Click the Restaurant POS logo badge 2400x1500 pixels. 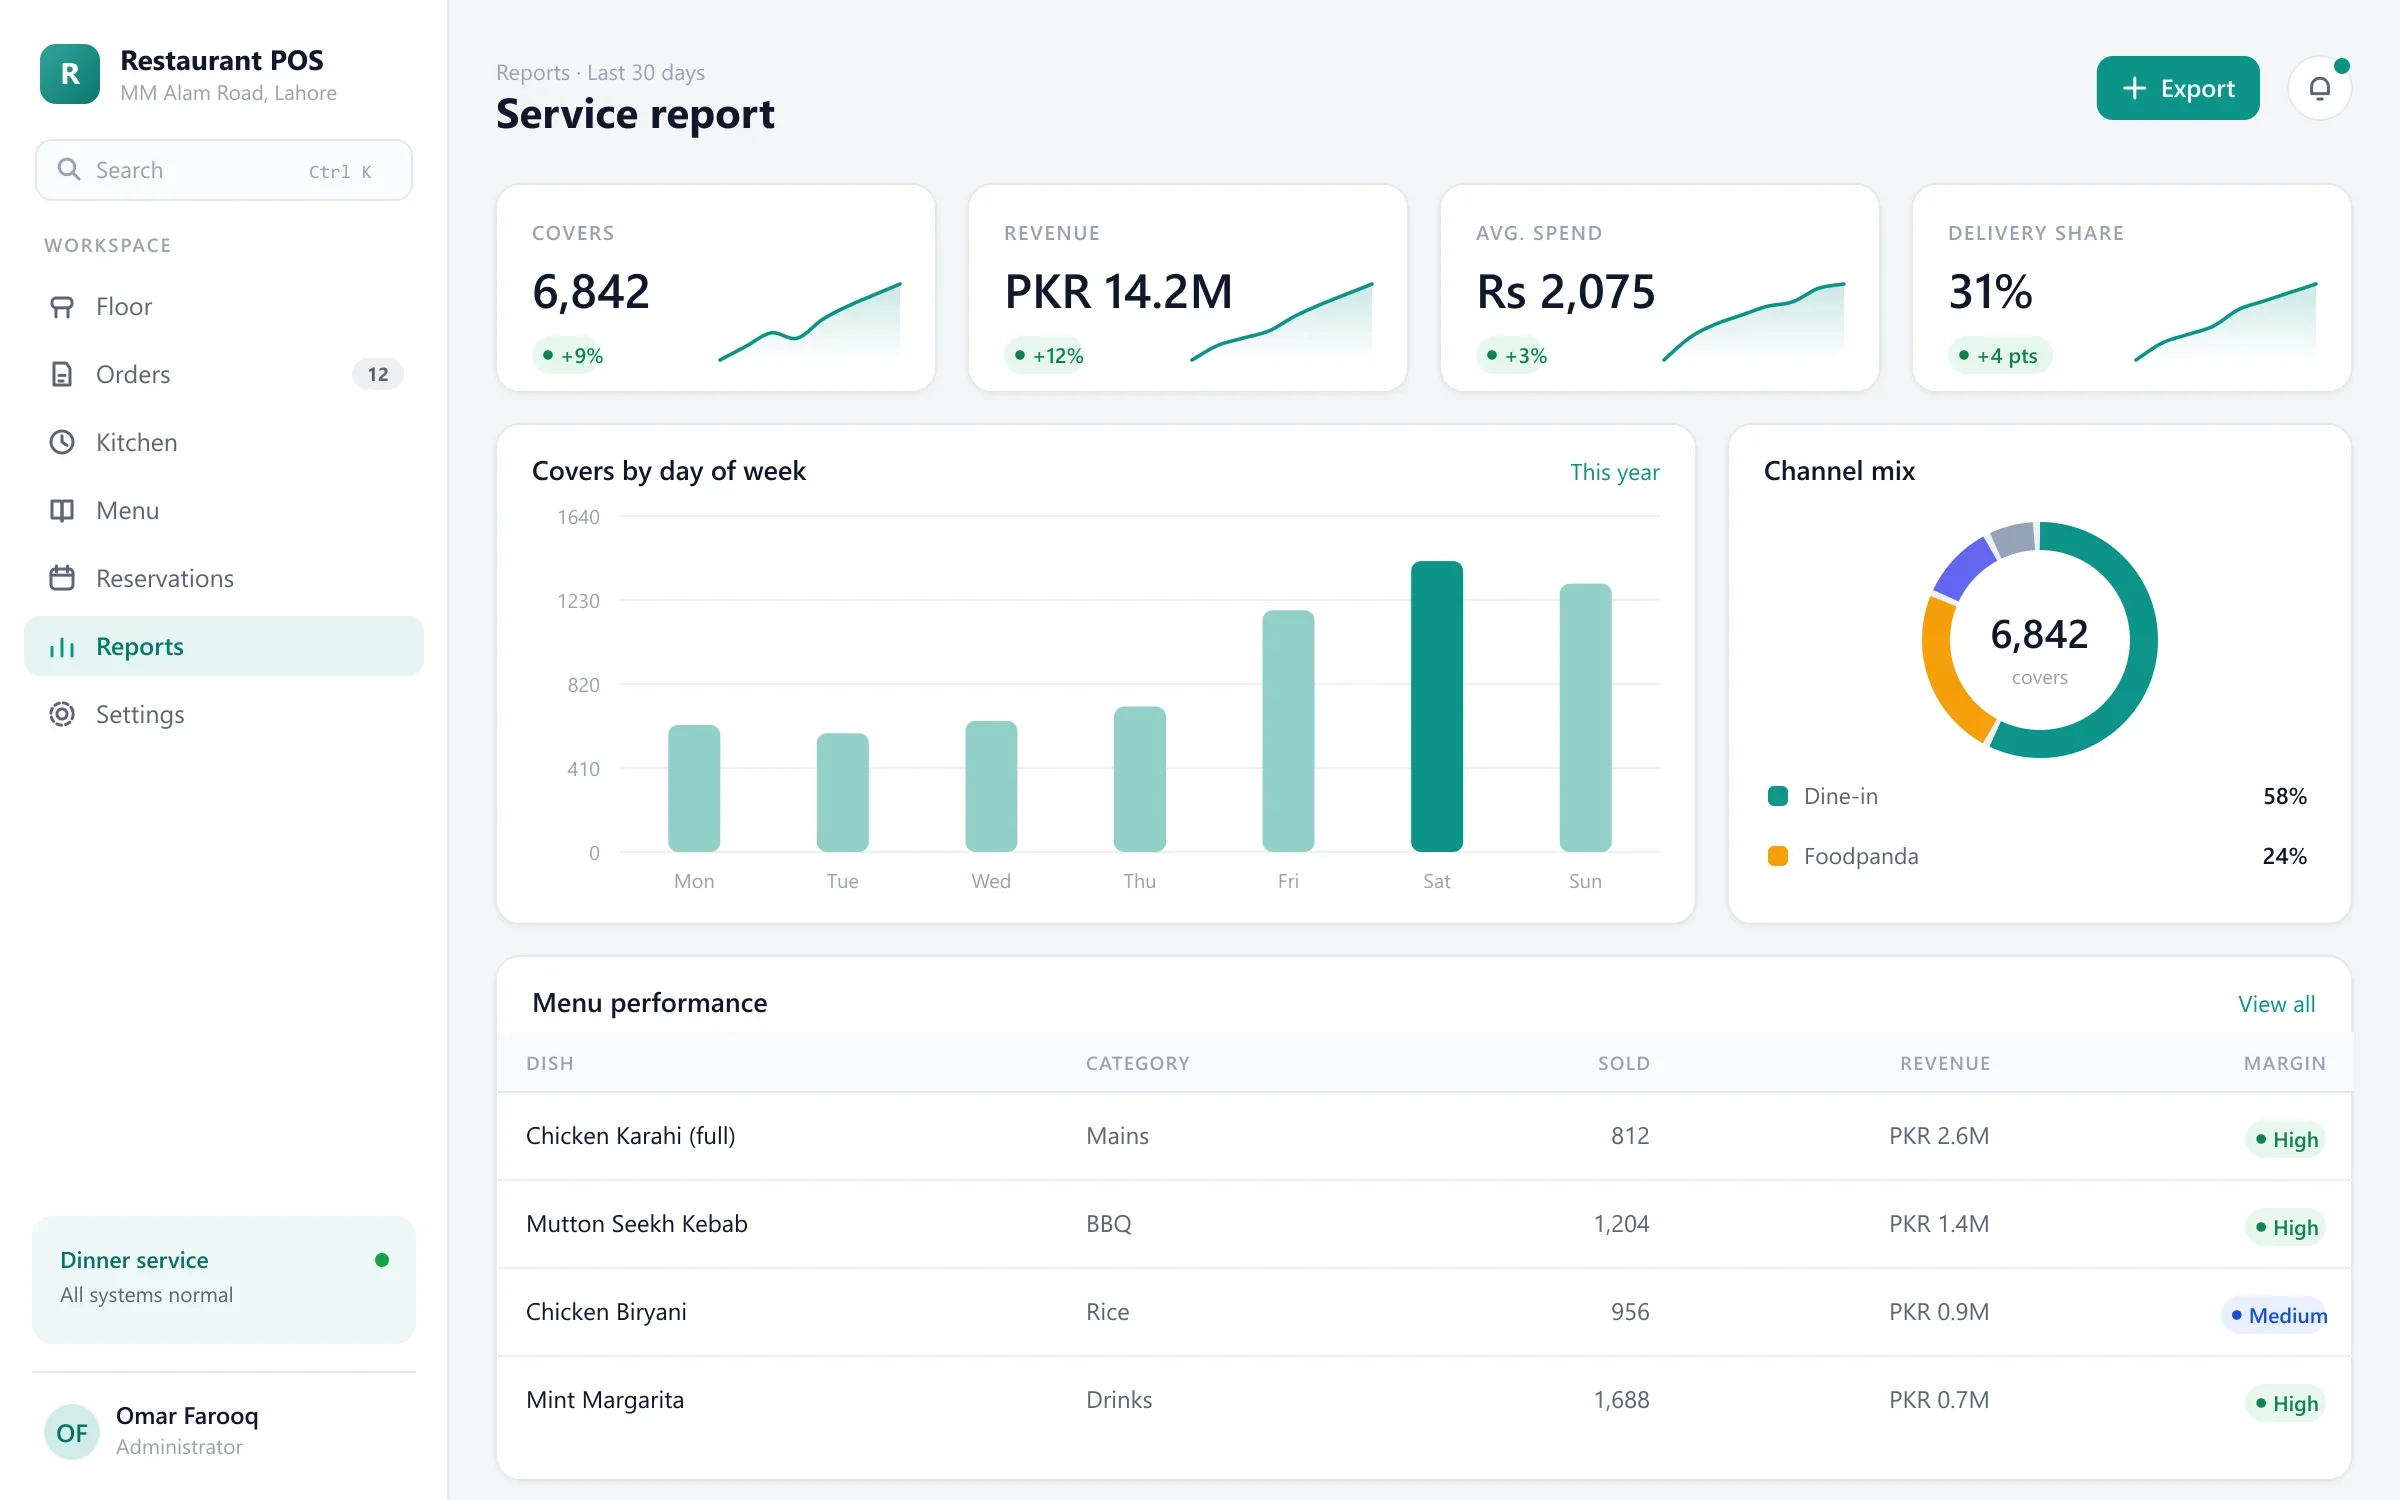point(70,74)
